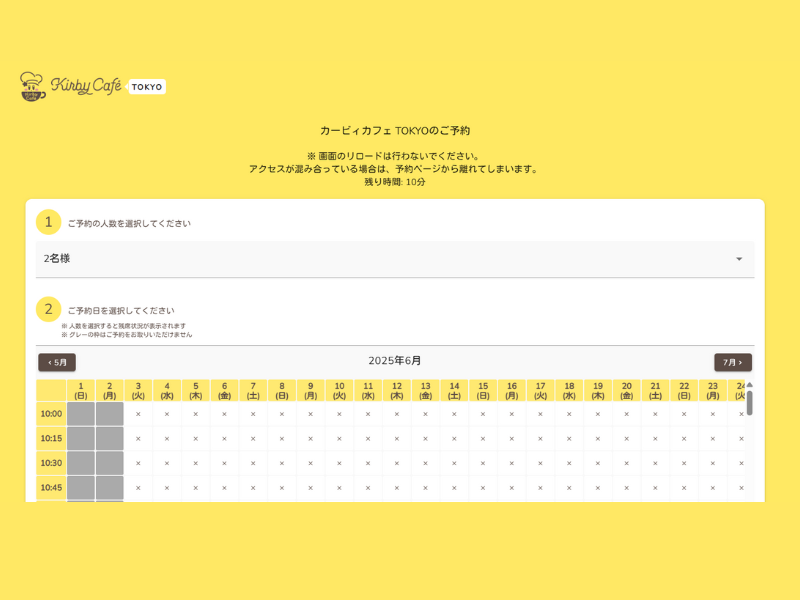Click the grey 10:00 slot on June 1
Image resolution: width=800 pixels, height=600 pixels.
(81, 414)
